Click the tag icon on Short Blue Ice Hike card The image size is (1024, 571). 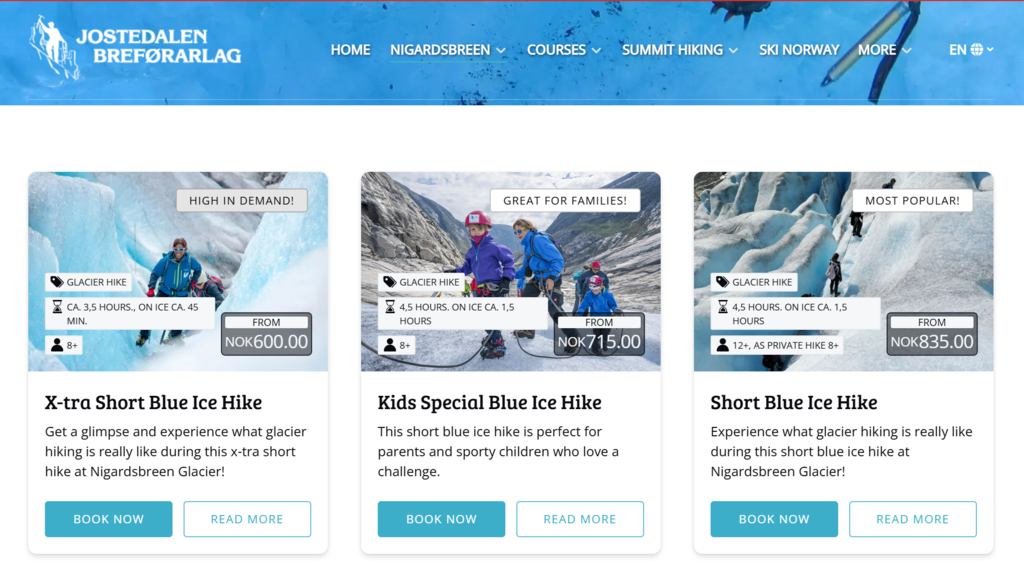tap(722, 282)
